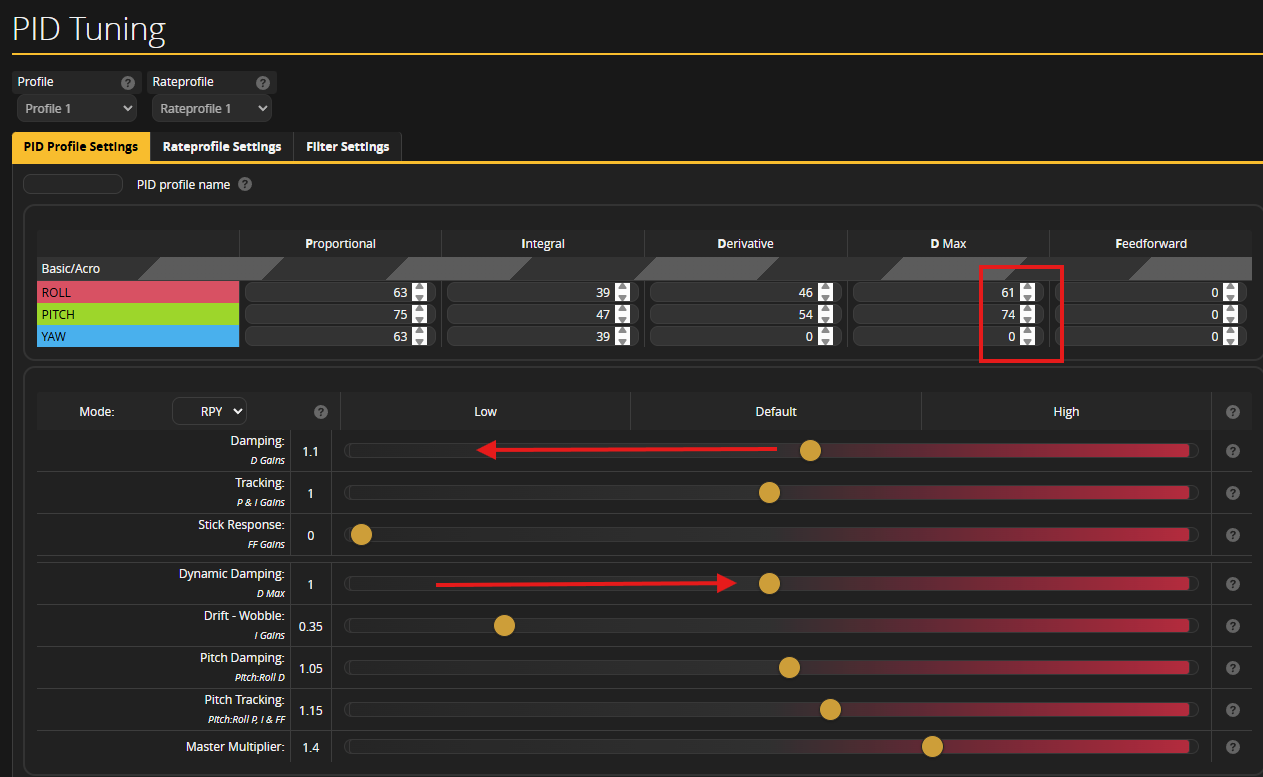Click the Tracking P & I Gains slider handle
The image size is (1263, 777).
(x=769, y=492)
